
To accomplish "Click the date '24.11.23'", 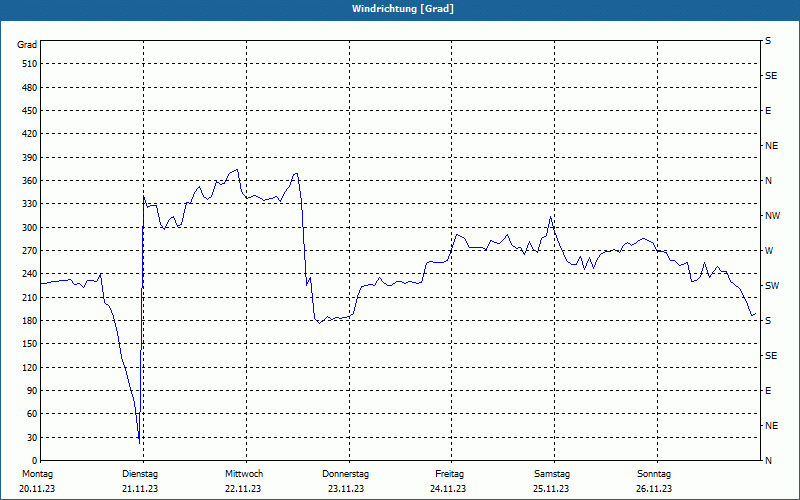I will pyautogui.click(x=448, y=489).
